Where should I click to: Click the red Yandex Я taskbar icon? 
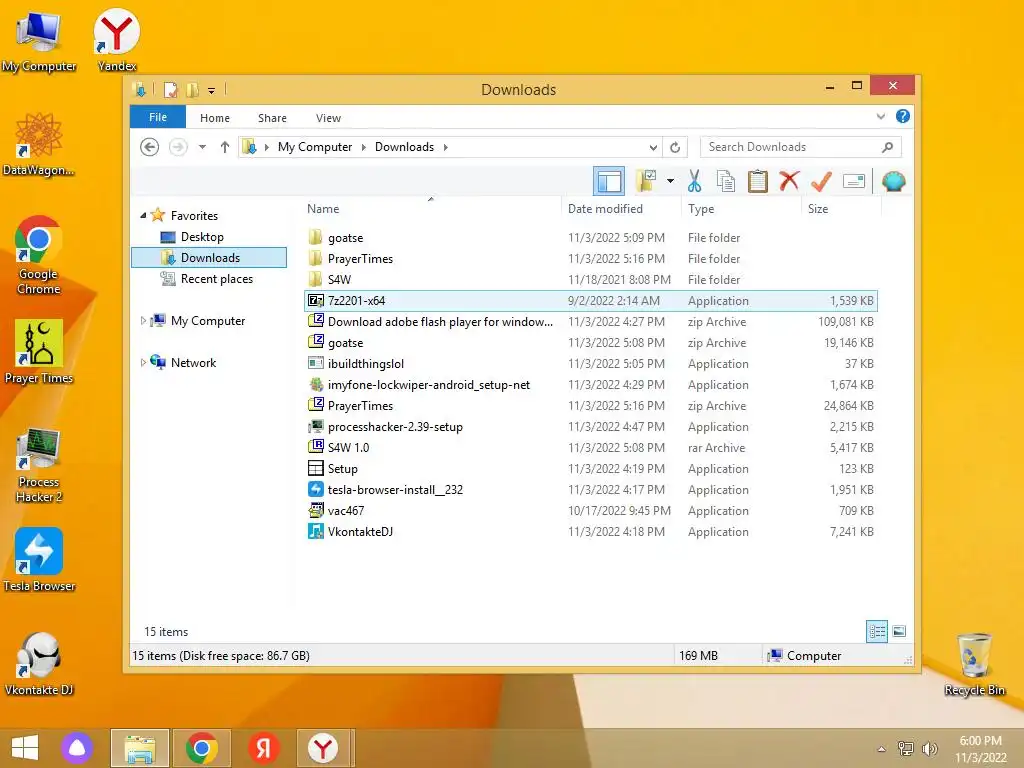coord(264,748)
